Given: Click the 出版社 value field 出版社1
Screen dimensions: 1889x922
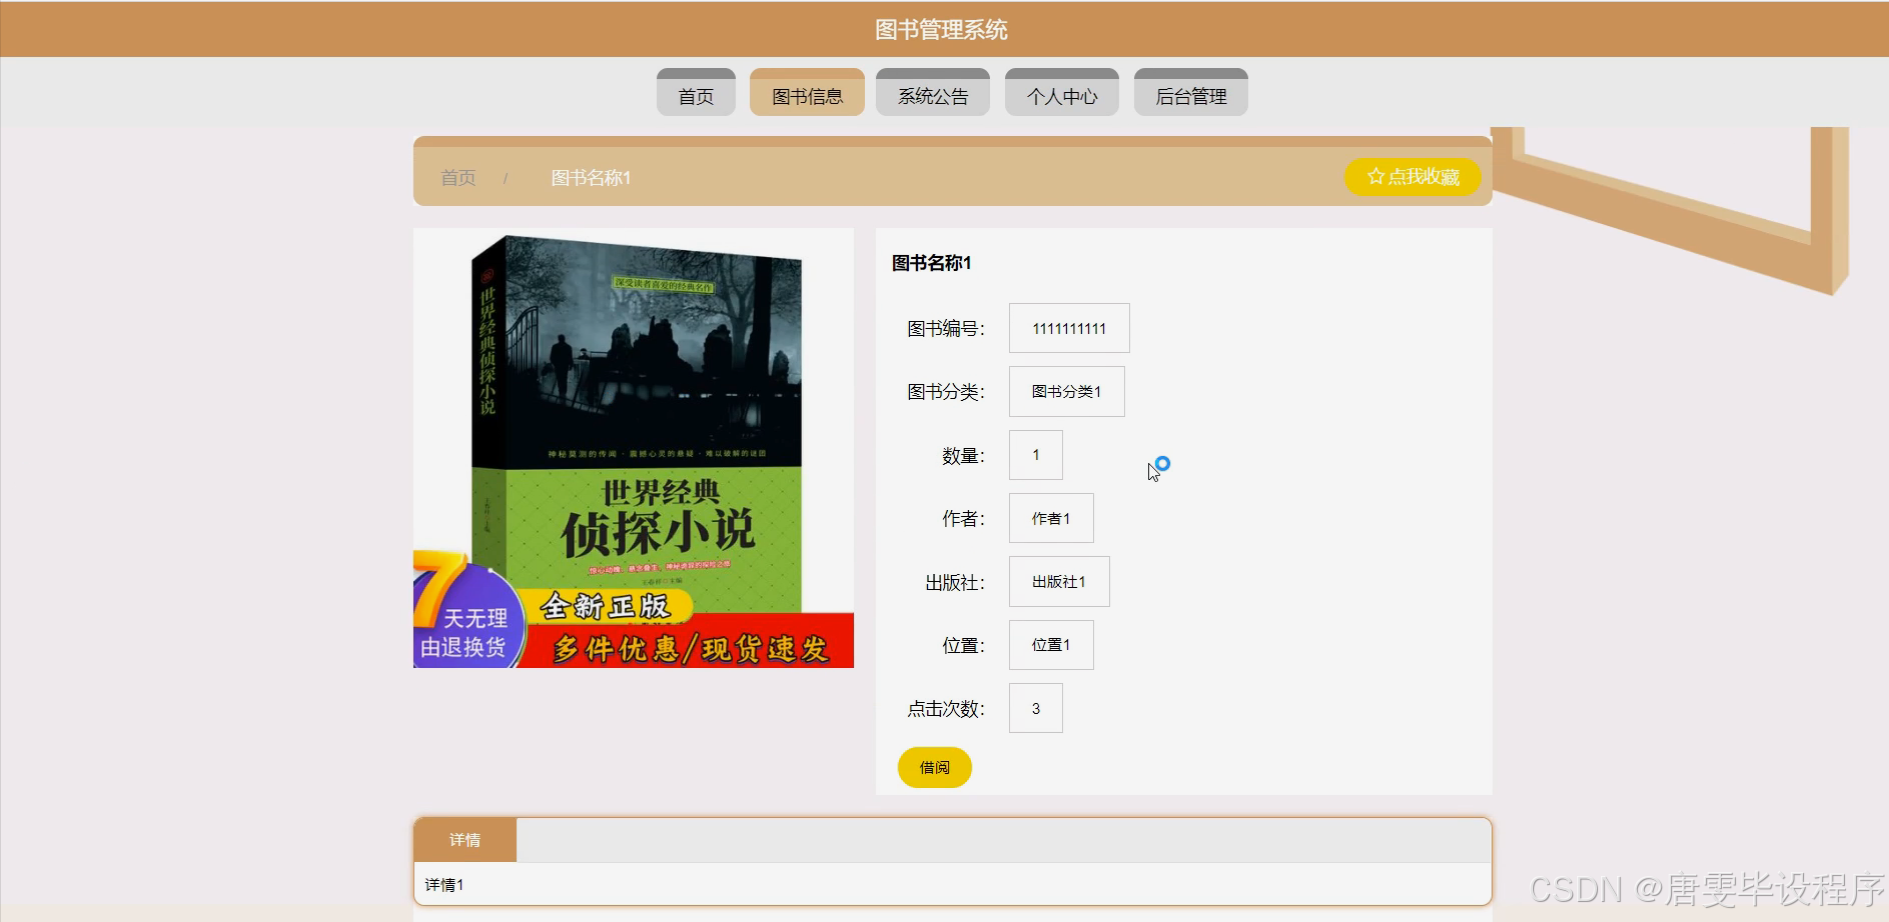Looking at the screenshot, I should (1059, 581).
